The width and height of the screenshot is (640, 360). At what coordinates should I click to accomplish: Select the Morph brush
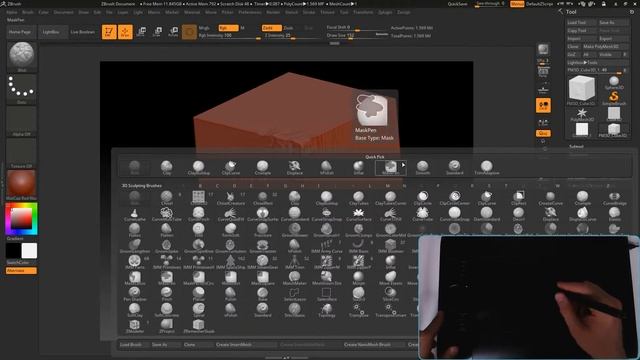(x=358, y=278)
